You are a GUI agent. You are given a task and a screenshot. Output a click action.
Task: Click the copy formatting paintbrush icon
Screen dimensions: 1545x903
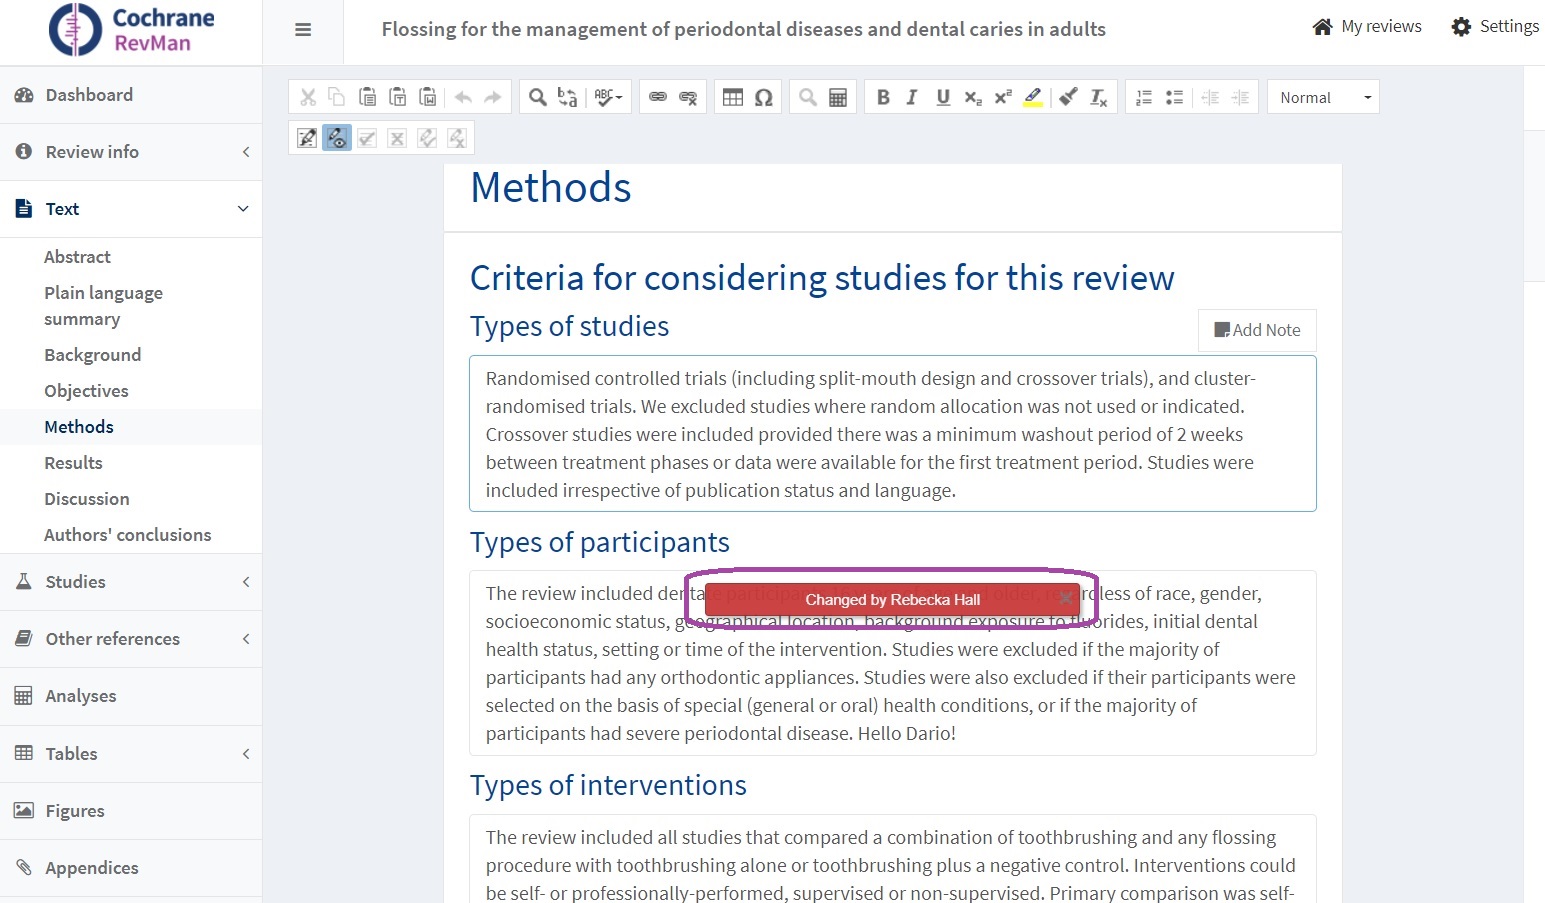1068,97
